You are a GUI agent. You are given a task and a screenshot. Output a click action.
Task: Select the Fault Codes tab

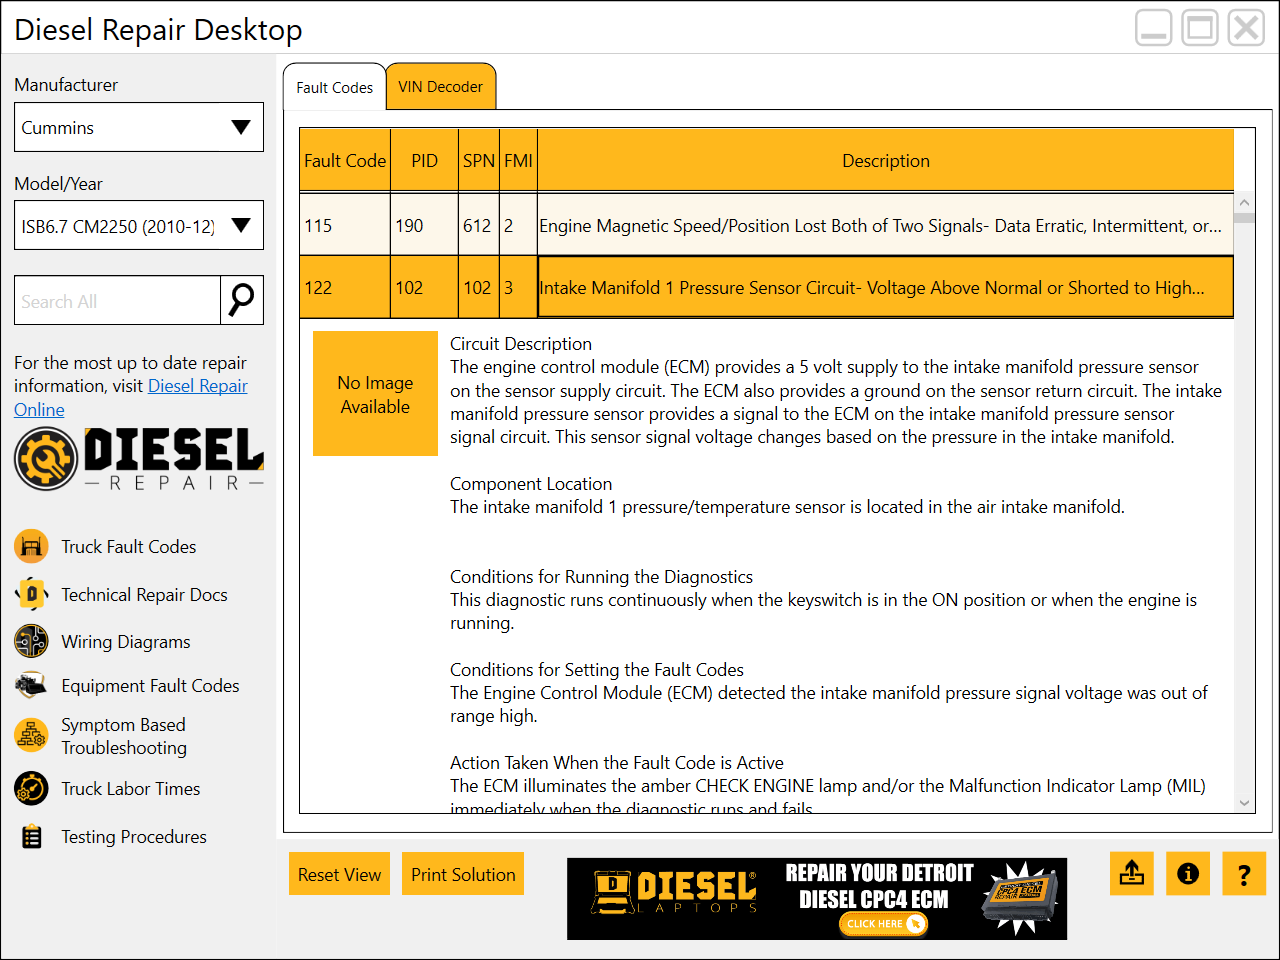pos(334,86)
